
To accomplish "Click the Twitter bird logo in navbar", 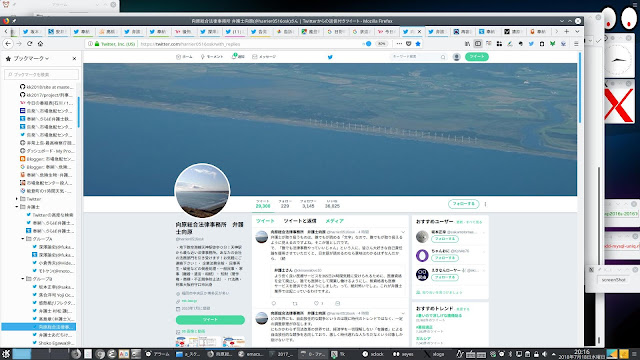I will (x=330, y=57).
